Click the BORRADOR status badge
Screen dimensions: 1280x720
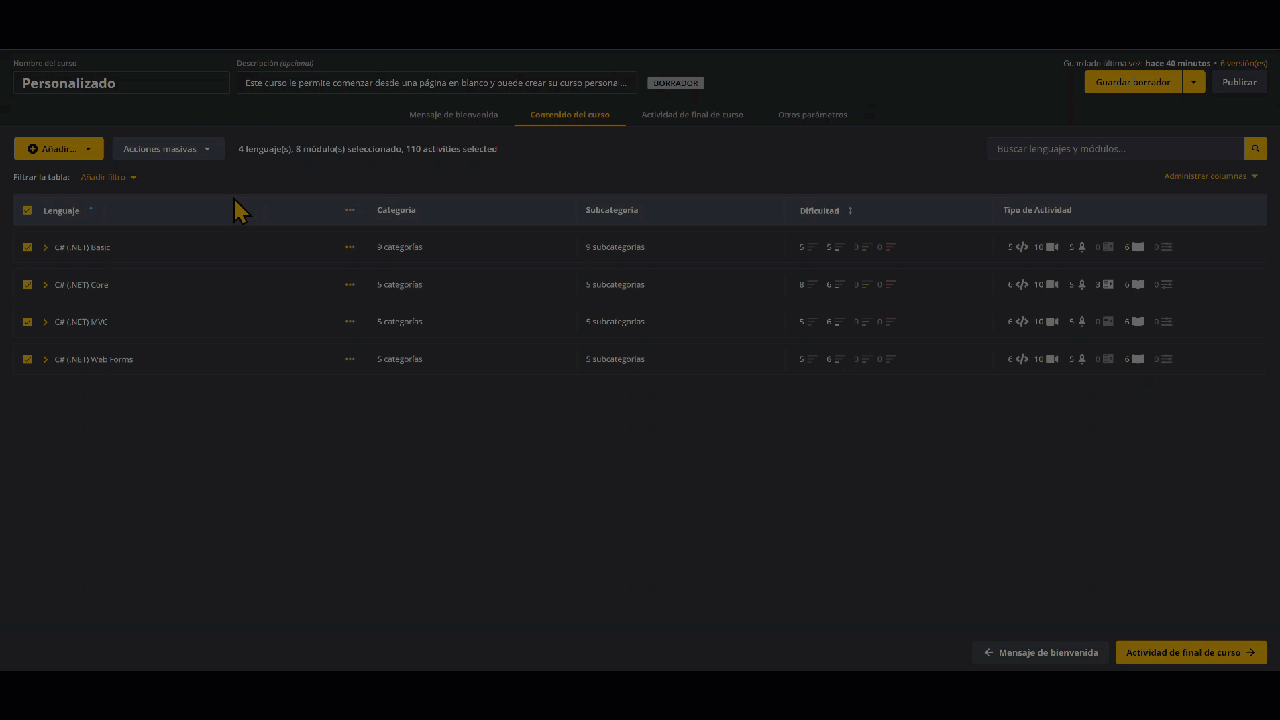click(676, 83)
